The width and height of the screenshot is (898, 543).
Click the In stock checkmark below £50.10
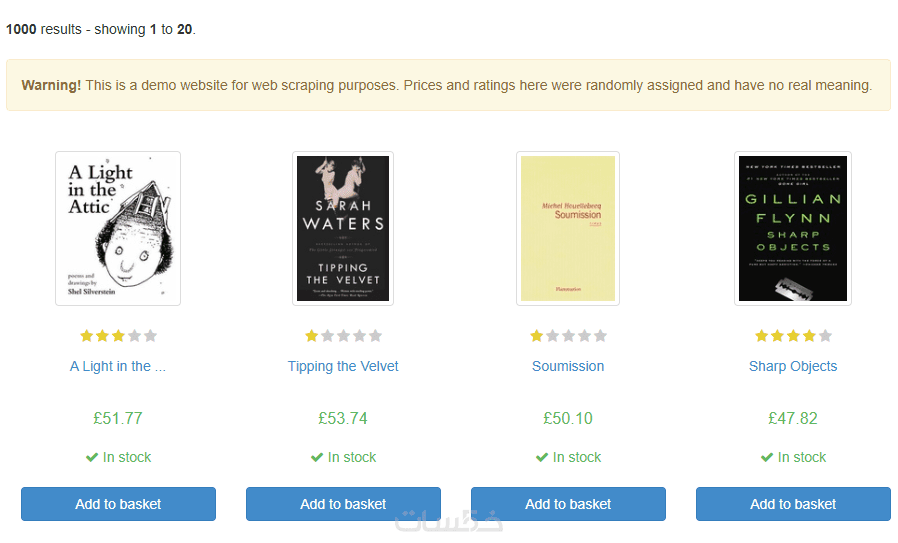point(542,457)
